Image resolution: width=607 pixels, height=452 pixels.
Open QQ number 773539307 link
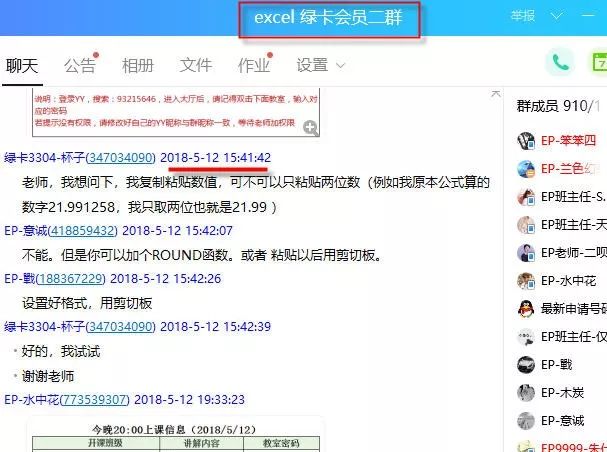click(x=94, y=399)
